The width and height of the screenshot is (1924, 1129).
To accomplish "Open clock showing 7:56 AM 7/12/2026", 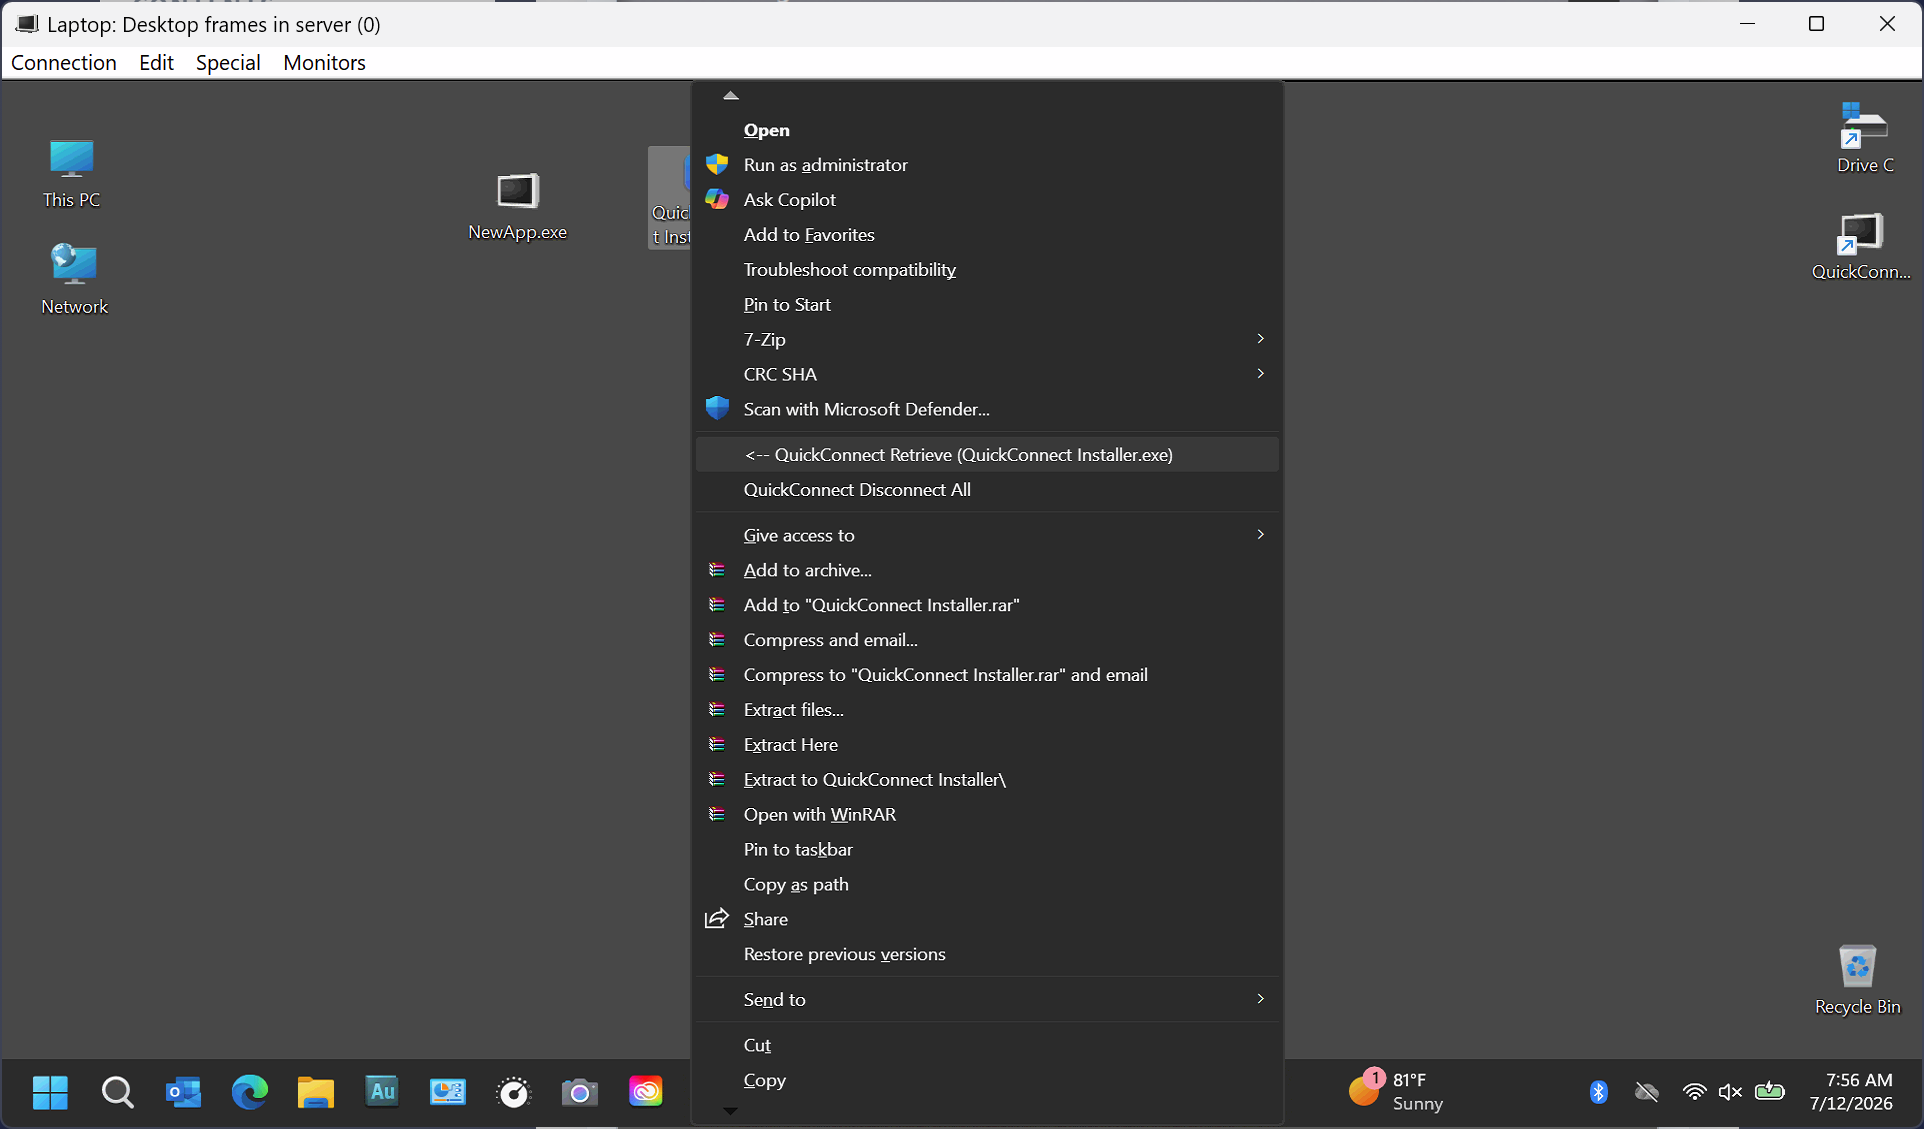I will coord(1851,1091).
